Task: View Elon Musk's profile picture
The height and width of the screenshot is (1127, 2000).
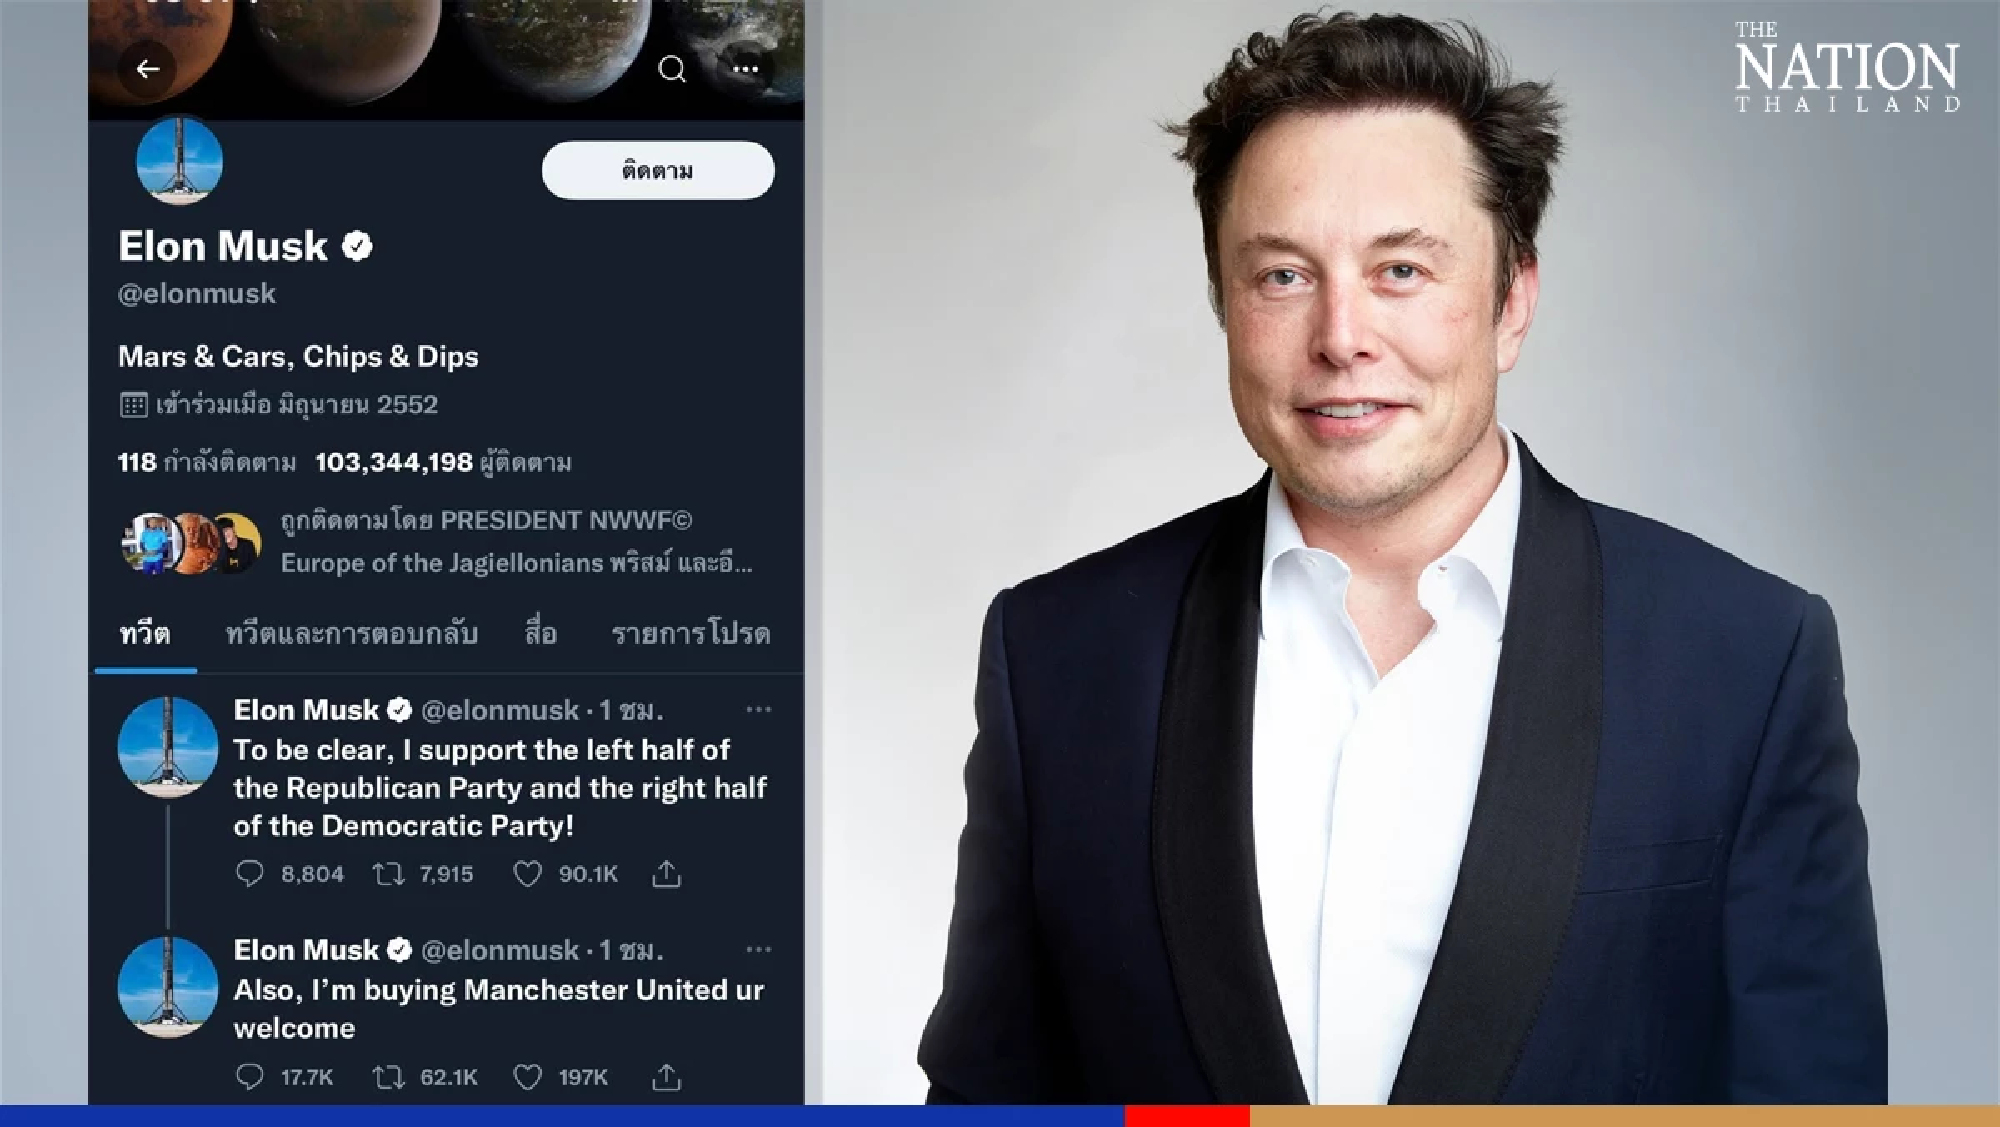Action: click(180, 163)
